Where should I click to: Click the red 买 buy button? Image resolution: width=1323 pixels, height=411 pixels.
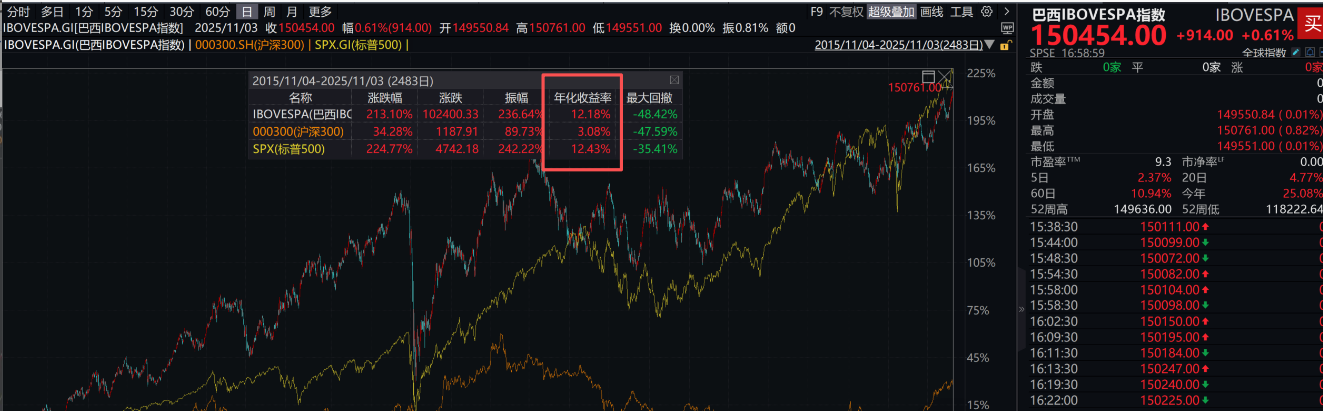coord(1311,24)
